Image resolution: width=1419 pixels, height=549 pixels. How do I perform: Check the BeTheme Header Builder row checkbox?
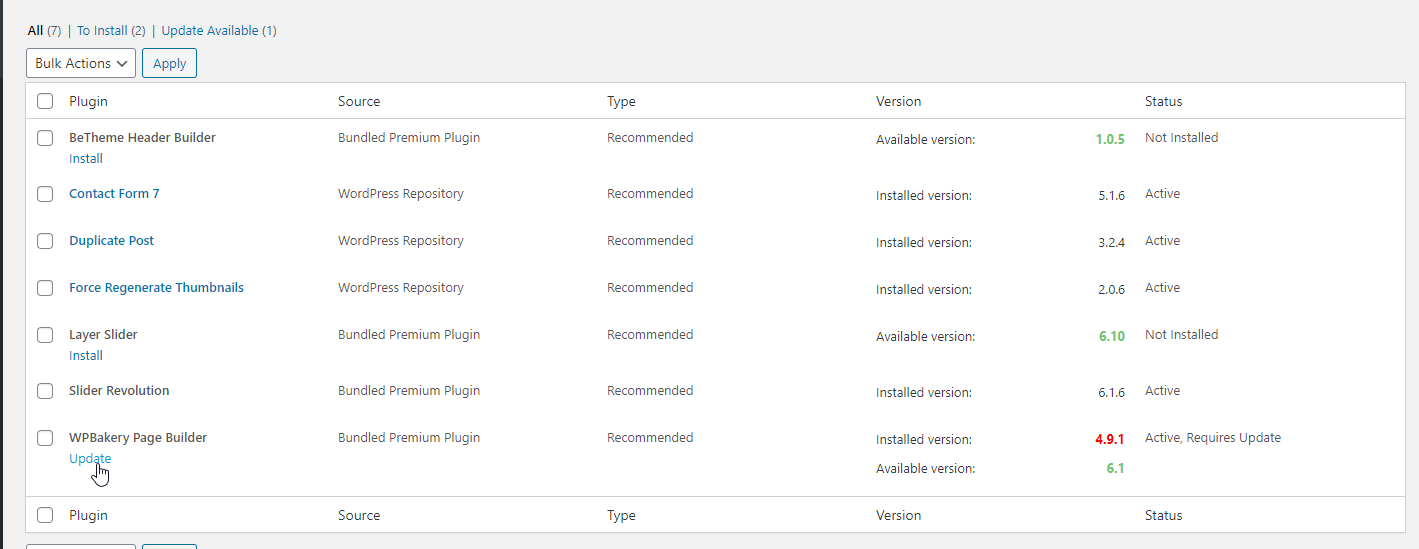(45, 138)
